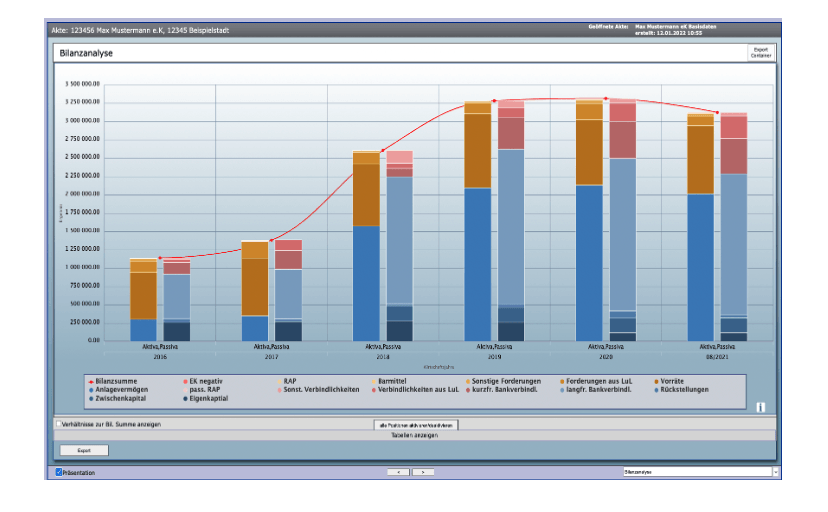Enable Verhältnisse zur Bil. Summe anzeigen checkbox

click(x=59, y=424)
